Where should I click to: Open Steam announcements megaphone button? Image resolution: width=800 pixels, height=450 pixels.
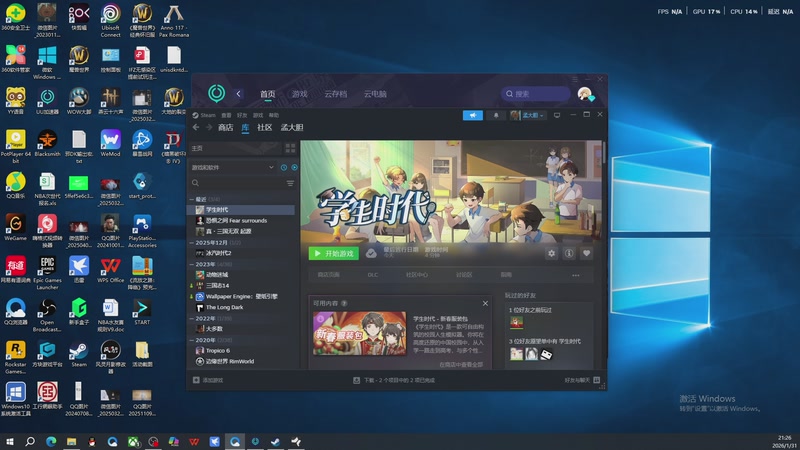click(472, 115)
